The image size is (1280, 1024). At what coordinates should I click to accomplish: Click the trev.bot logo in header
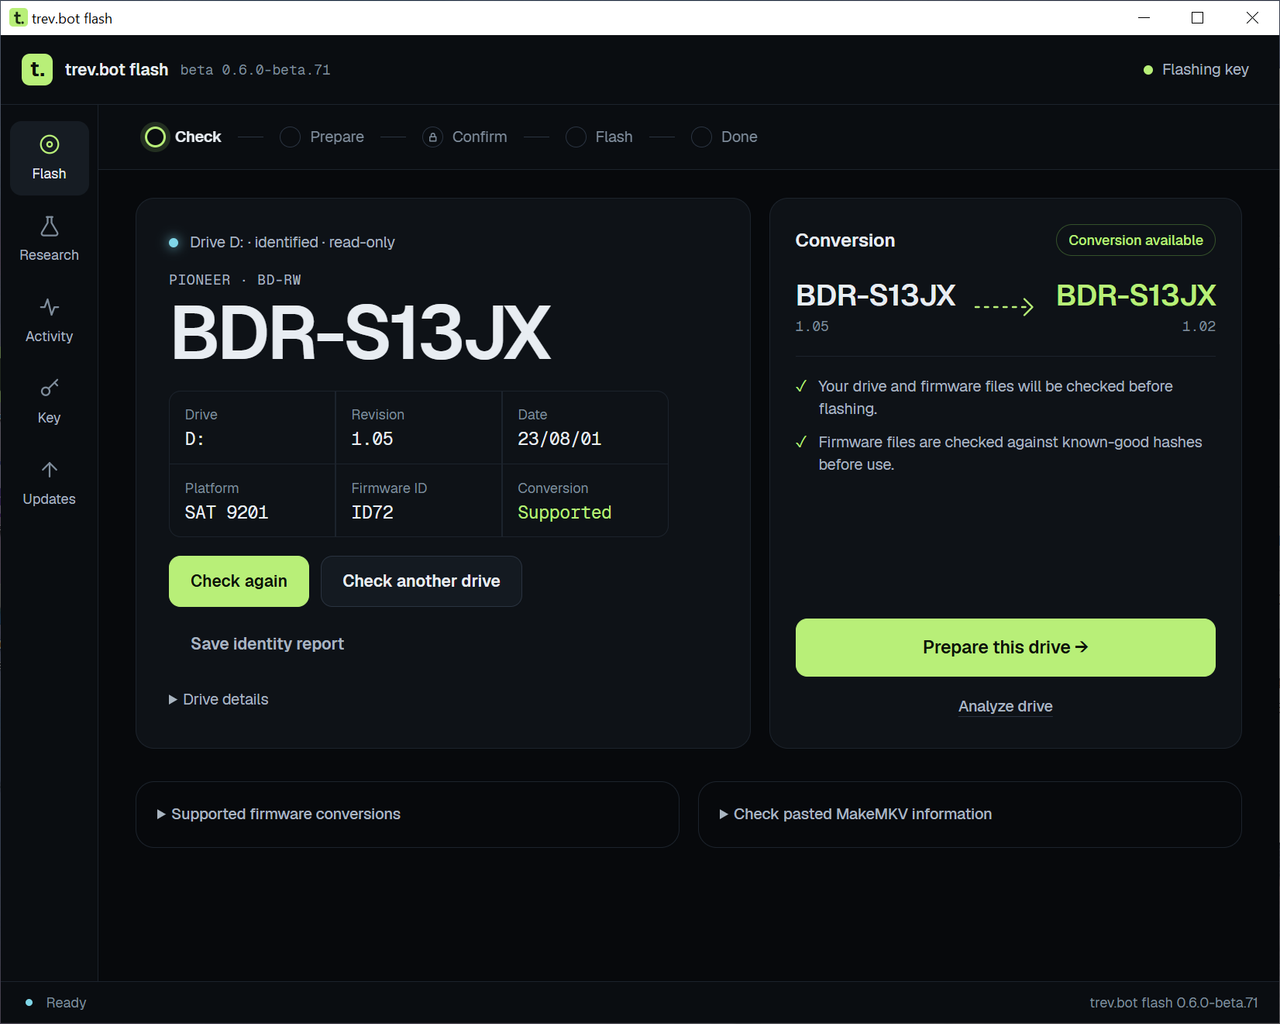tap(37, 69)
